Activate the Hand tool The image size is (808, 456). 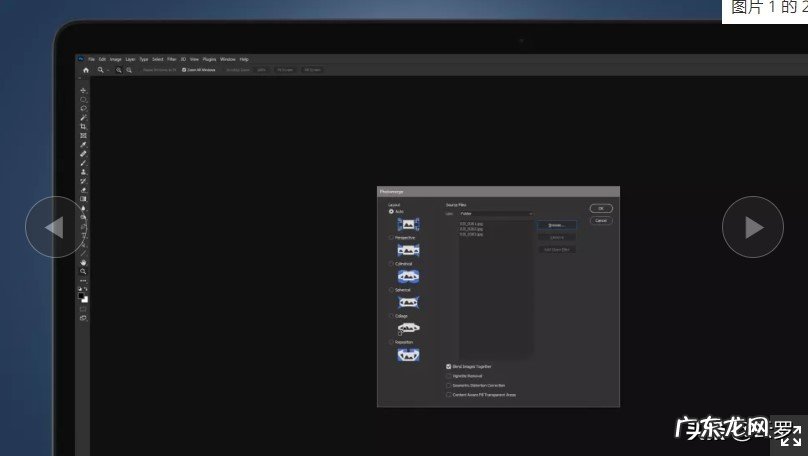coord(84,262)
